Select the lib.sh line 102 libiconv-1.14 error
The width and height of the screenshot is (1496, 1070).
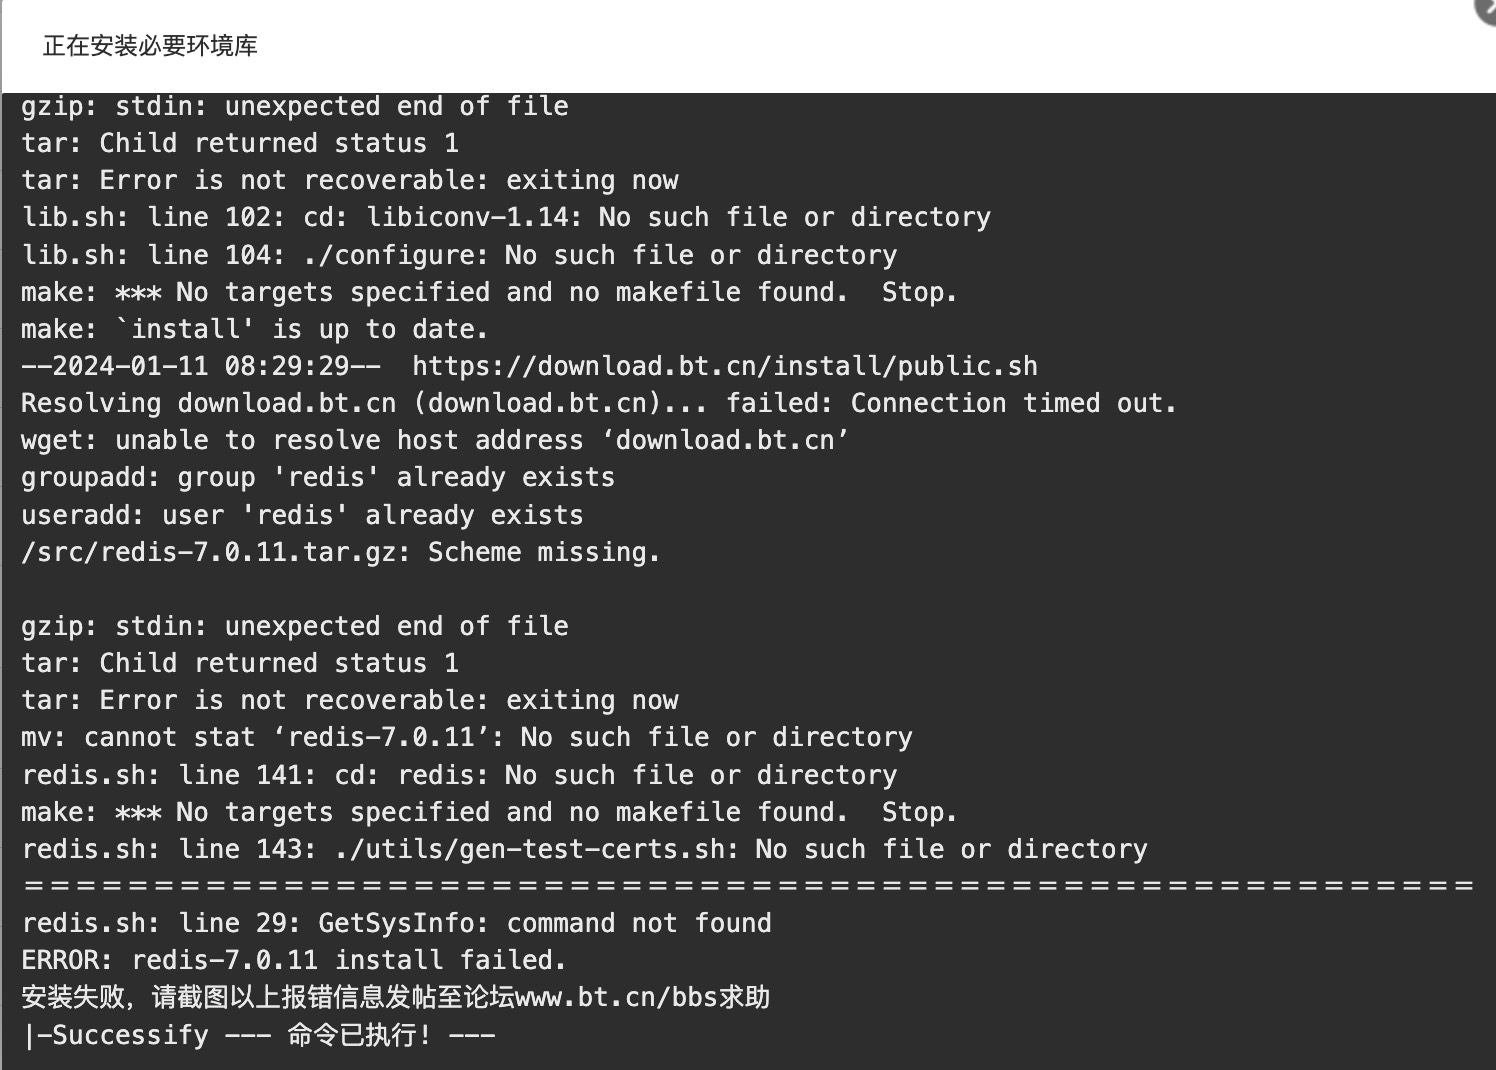point(506,218)
